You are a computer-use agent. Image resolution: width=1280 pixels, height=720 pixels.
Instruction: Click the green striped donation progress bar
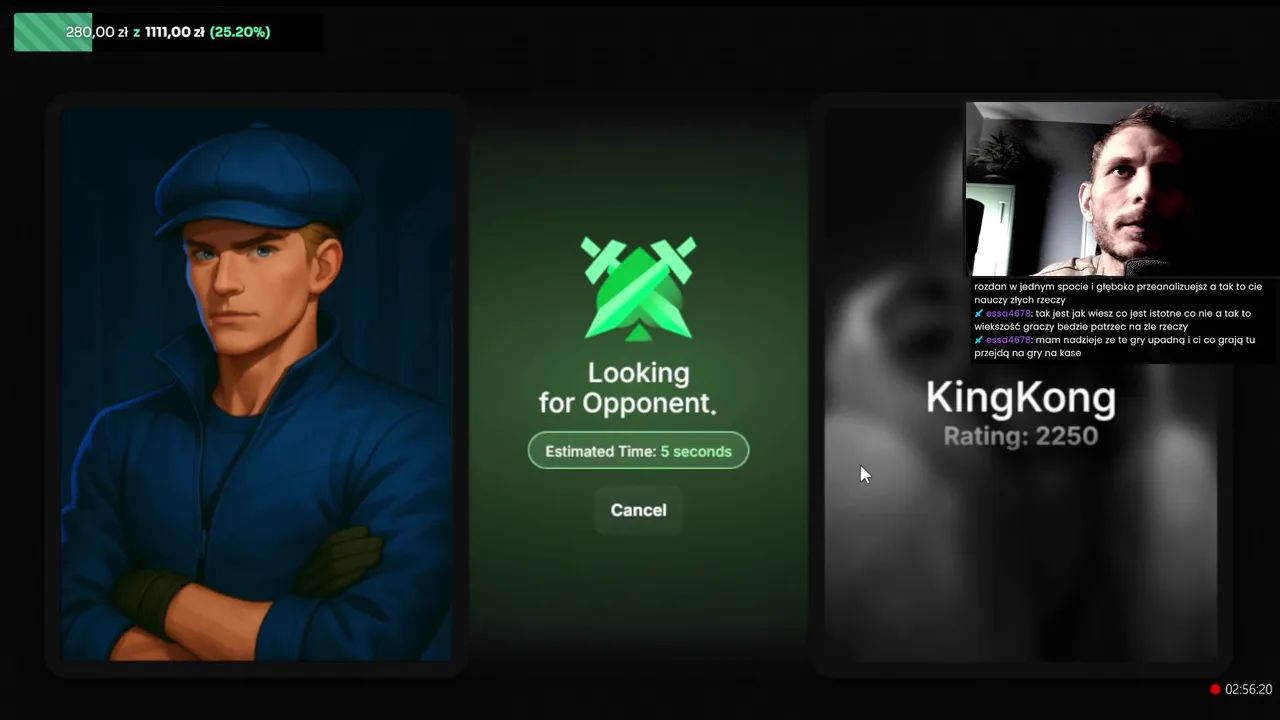[x=53, y=32]
